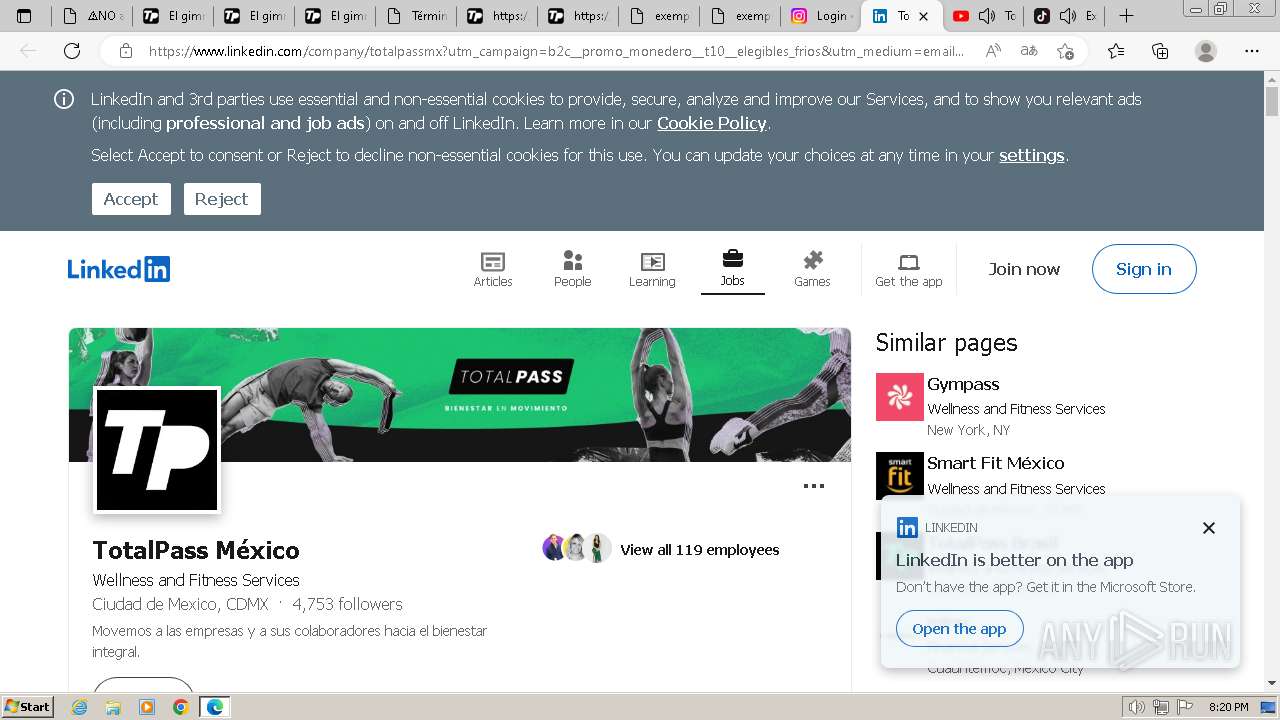Screen dimensions: 1280x720
Task: Launch Internet Explorer from taskbar
Action: [x=79, y=707]
